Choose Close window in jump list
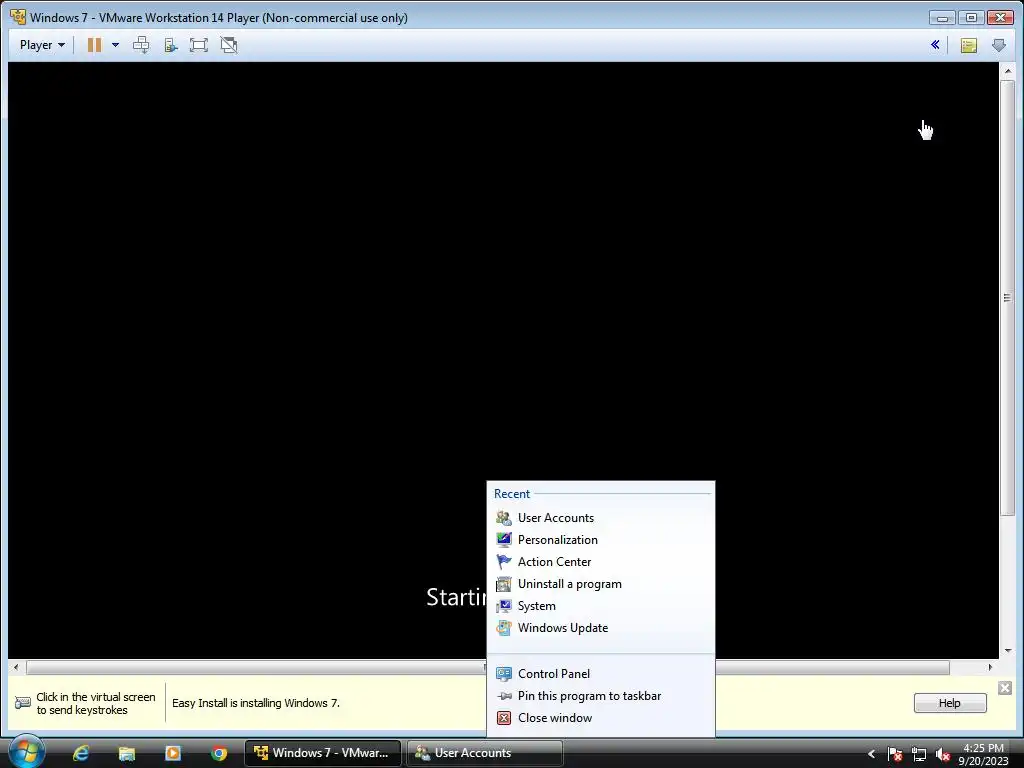The image size is (1024, 768). [x=601, y=718]
